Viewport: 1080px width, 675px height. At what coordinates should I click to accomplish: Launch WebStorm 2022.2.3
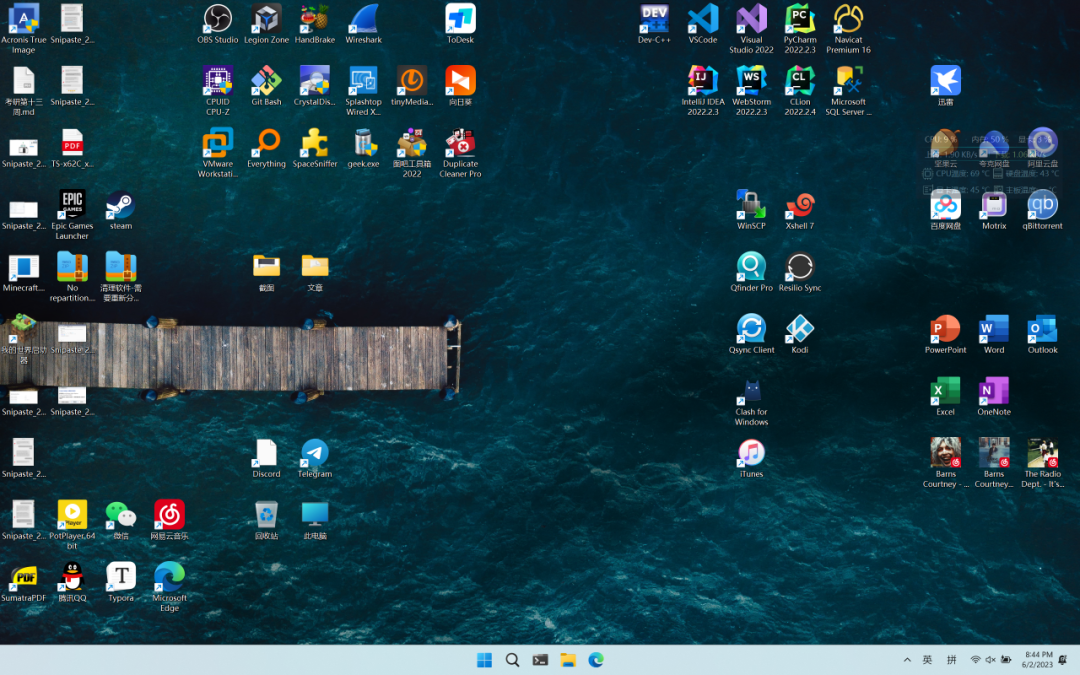751,91
